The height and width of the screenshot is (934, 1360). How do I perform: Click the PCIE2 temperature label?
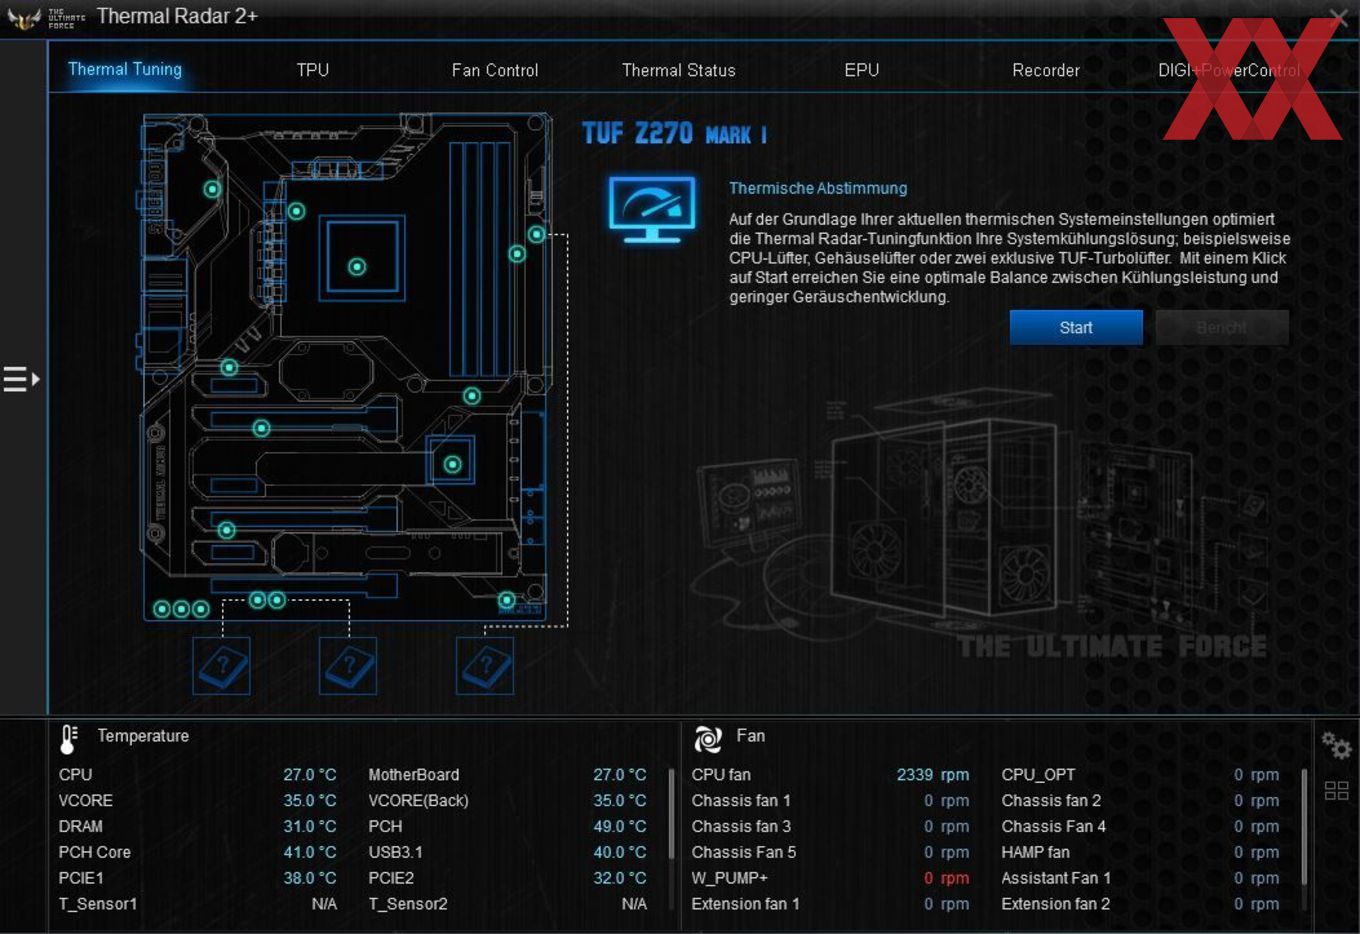click(x=391, y=878)
